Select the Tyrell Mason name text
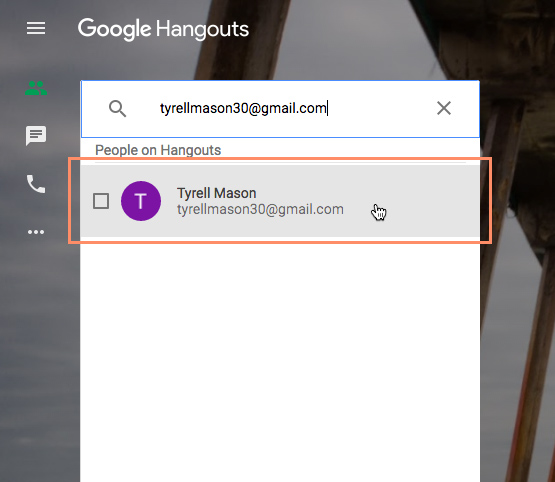This screenshot has height=482, width=555. [x=217, y=193]
